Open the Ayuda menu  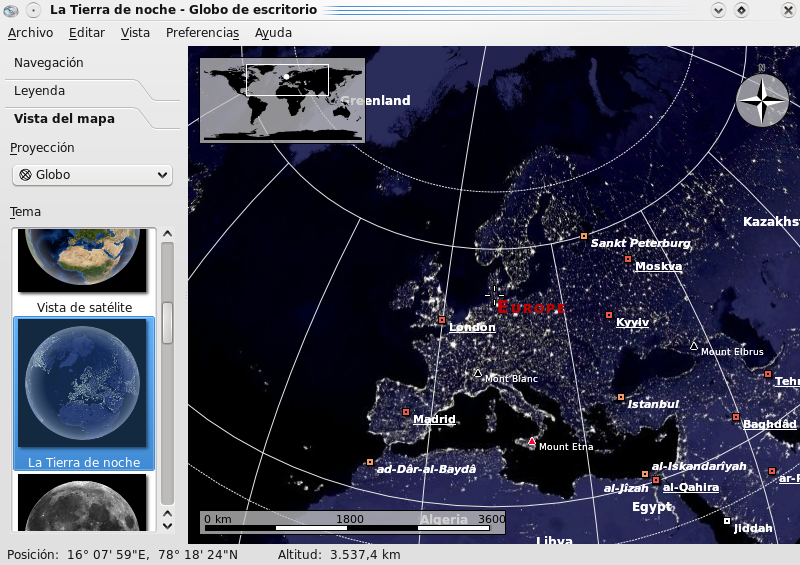pyautogui.click(x=273, y=33)
